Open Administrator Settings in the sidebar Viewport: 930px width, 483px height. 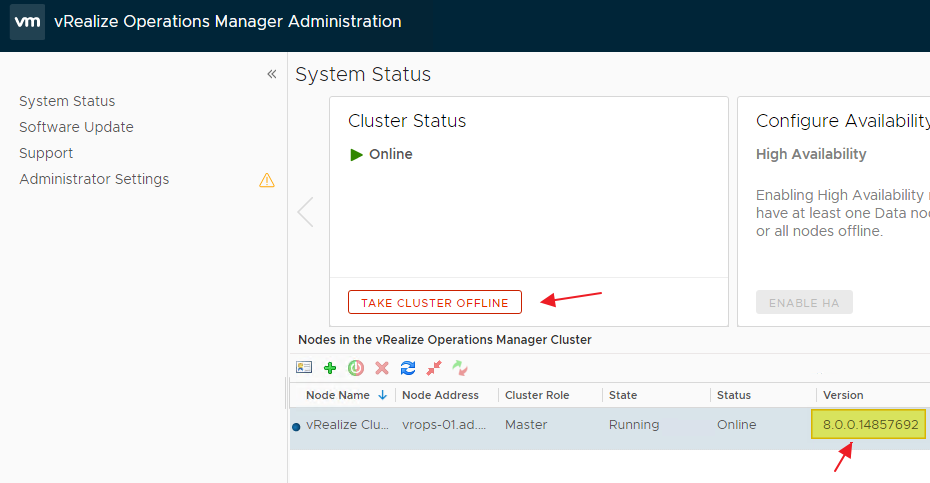click(x=94, y=179)
